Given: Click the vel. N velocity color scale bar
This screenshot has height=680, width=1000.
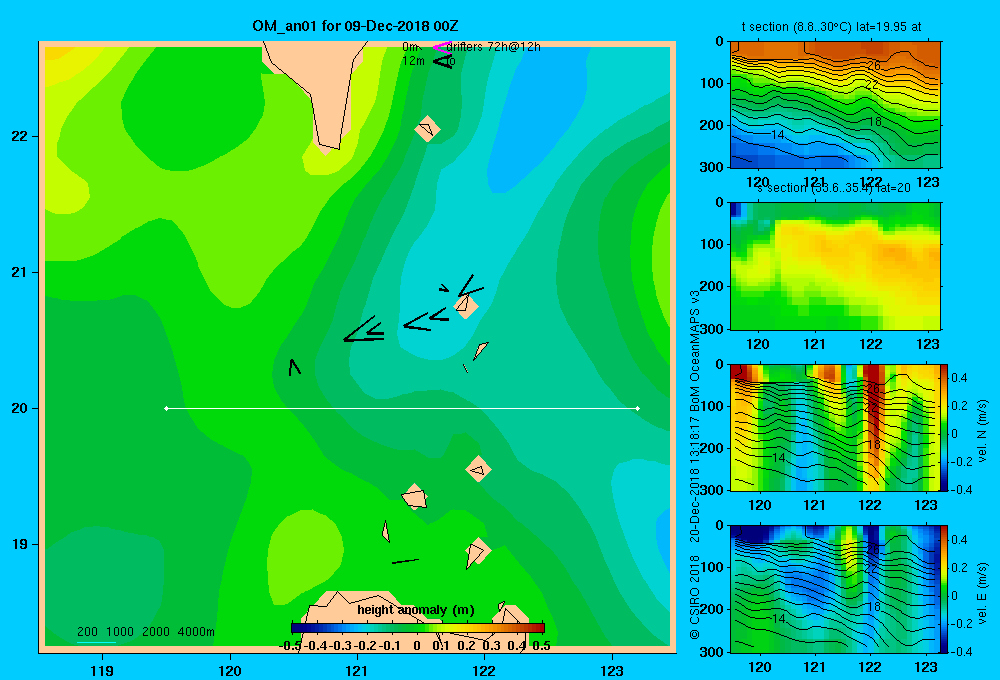Looking at the screenshot, I should [x=944, y=427].
